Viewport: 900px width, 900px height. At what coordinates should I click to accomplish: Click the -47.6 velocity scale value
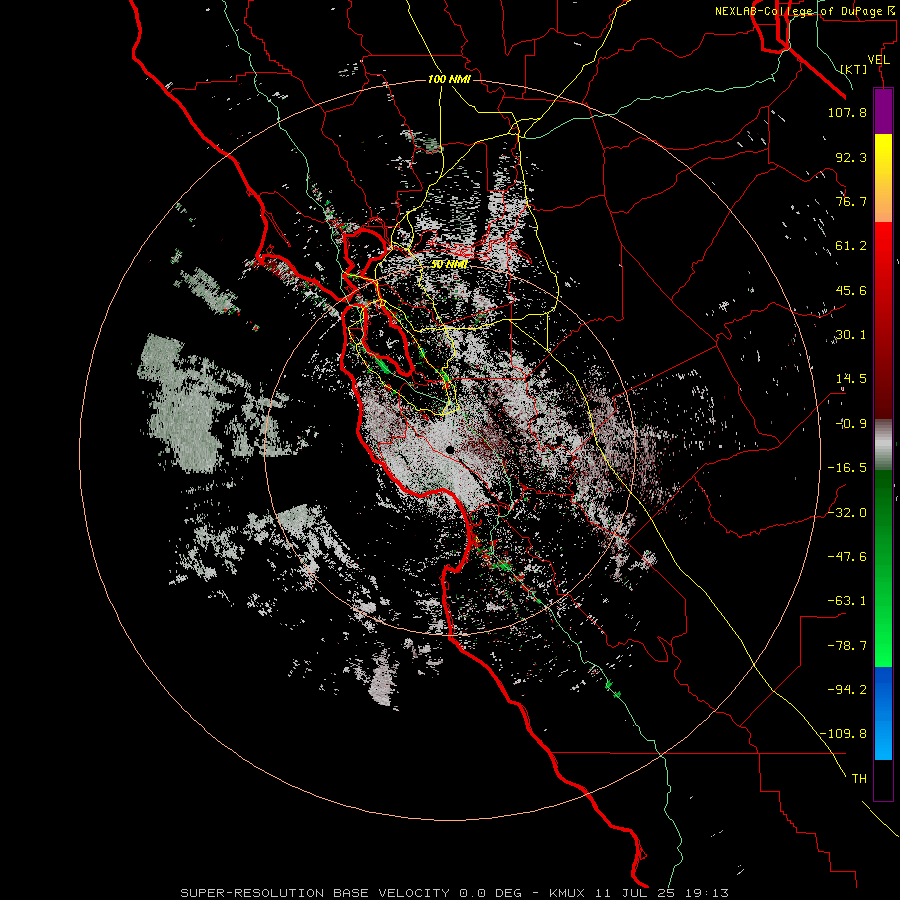847,556
